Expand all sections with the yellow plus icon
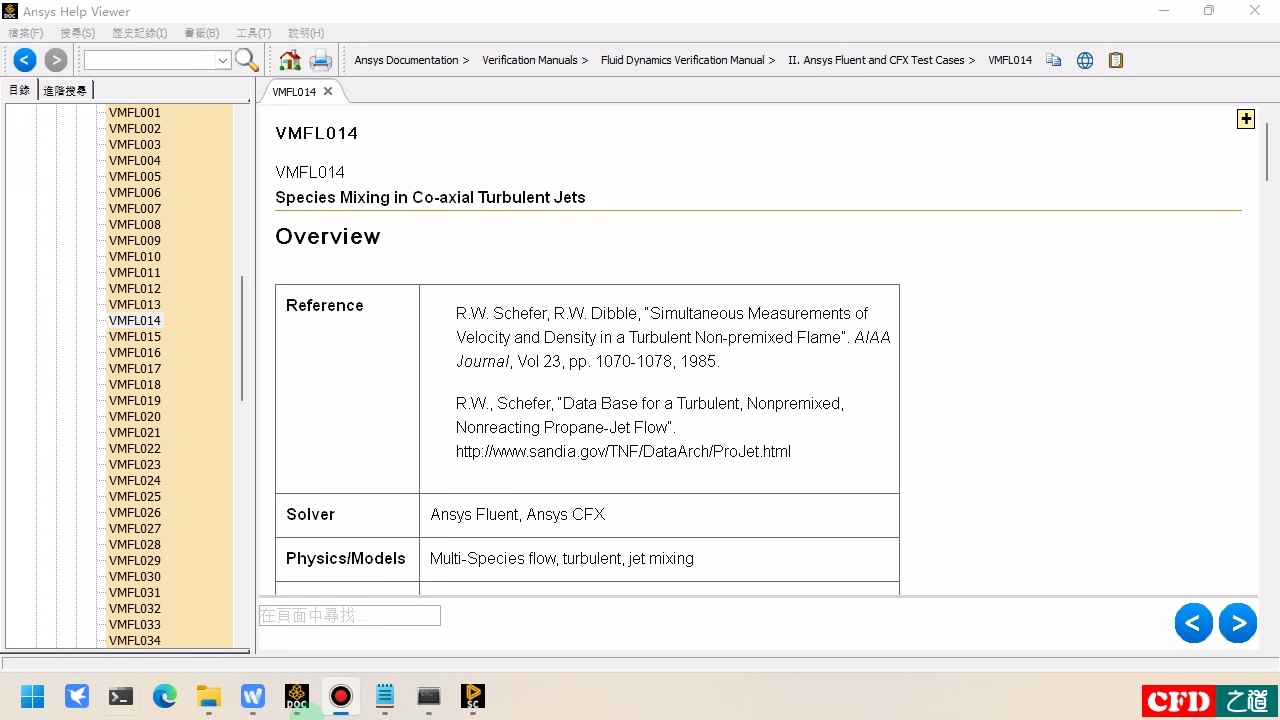This screenshot has height=720, width=1280. [x=1246, y=119]
